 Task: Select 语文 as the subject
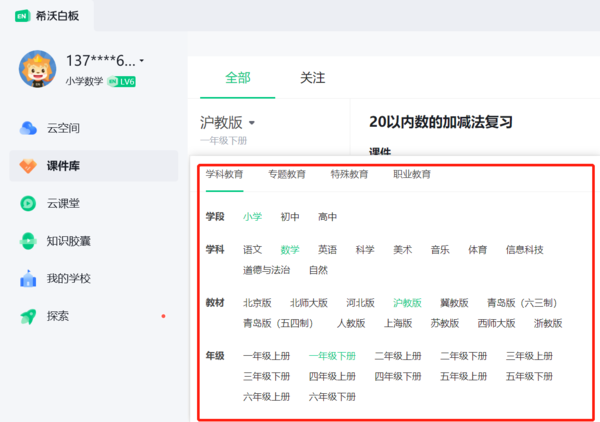pos(252,250)
